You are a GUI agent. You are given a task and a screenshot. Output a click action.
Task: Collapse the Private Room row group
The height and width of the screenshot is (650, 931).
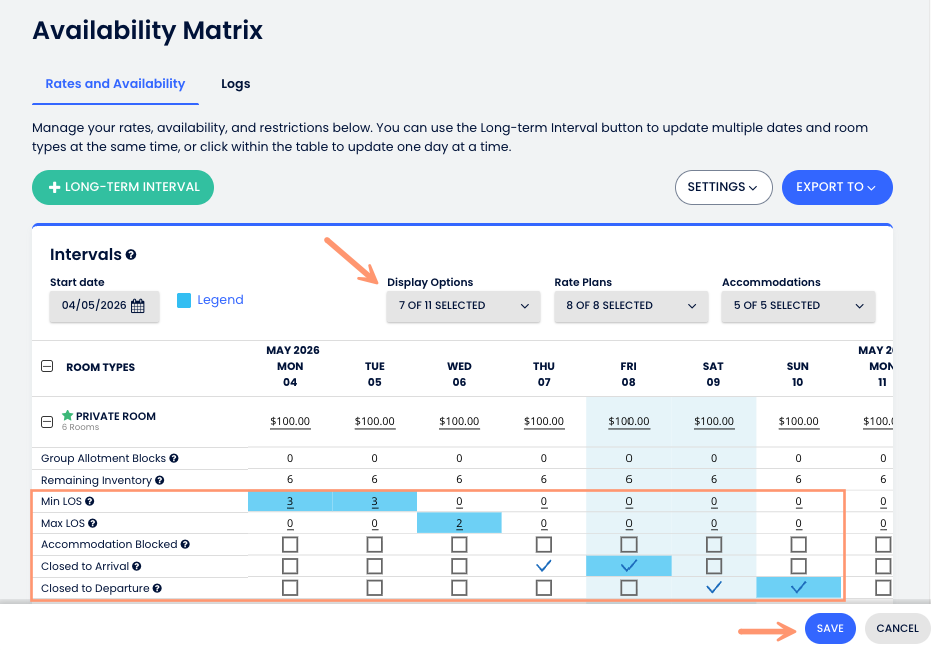(47, 421)
